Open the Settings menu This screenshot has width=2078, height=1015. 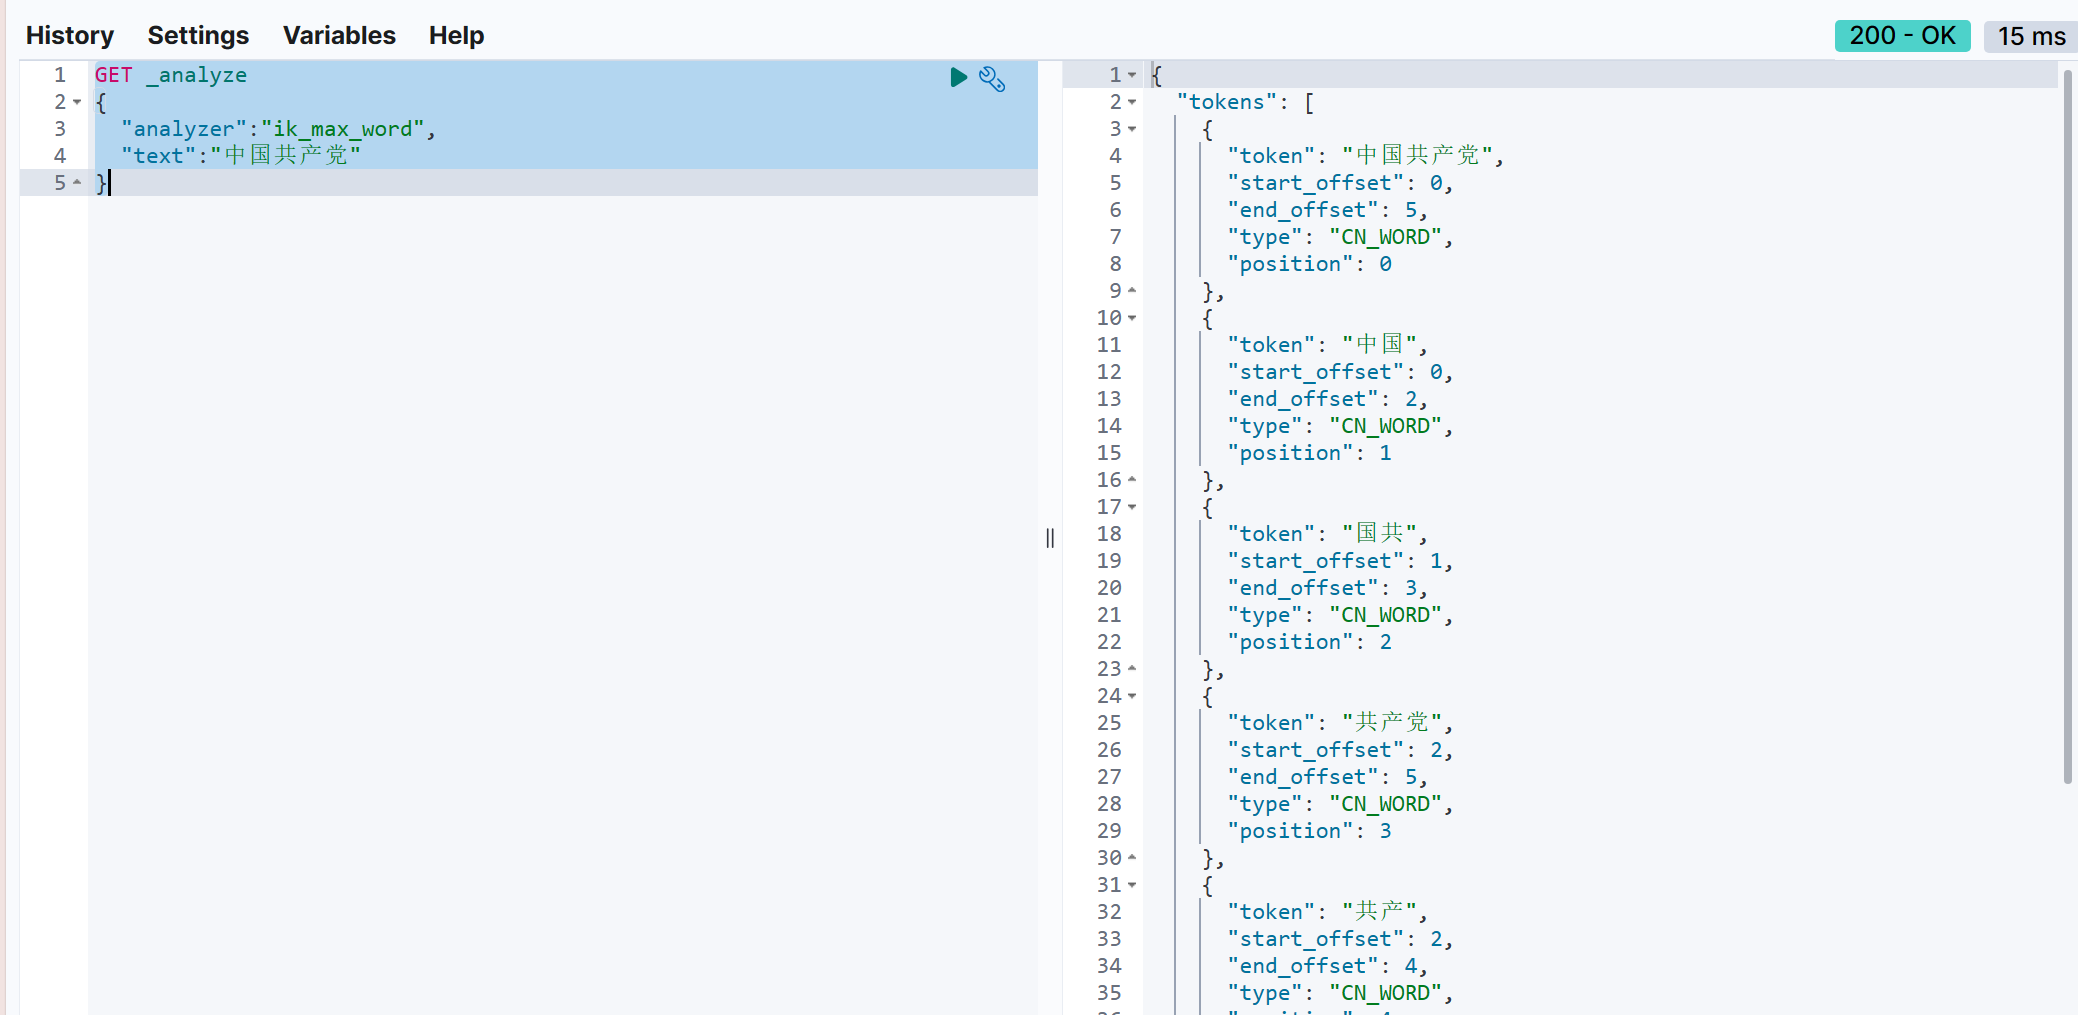198,36
